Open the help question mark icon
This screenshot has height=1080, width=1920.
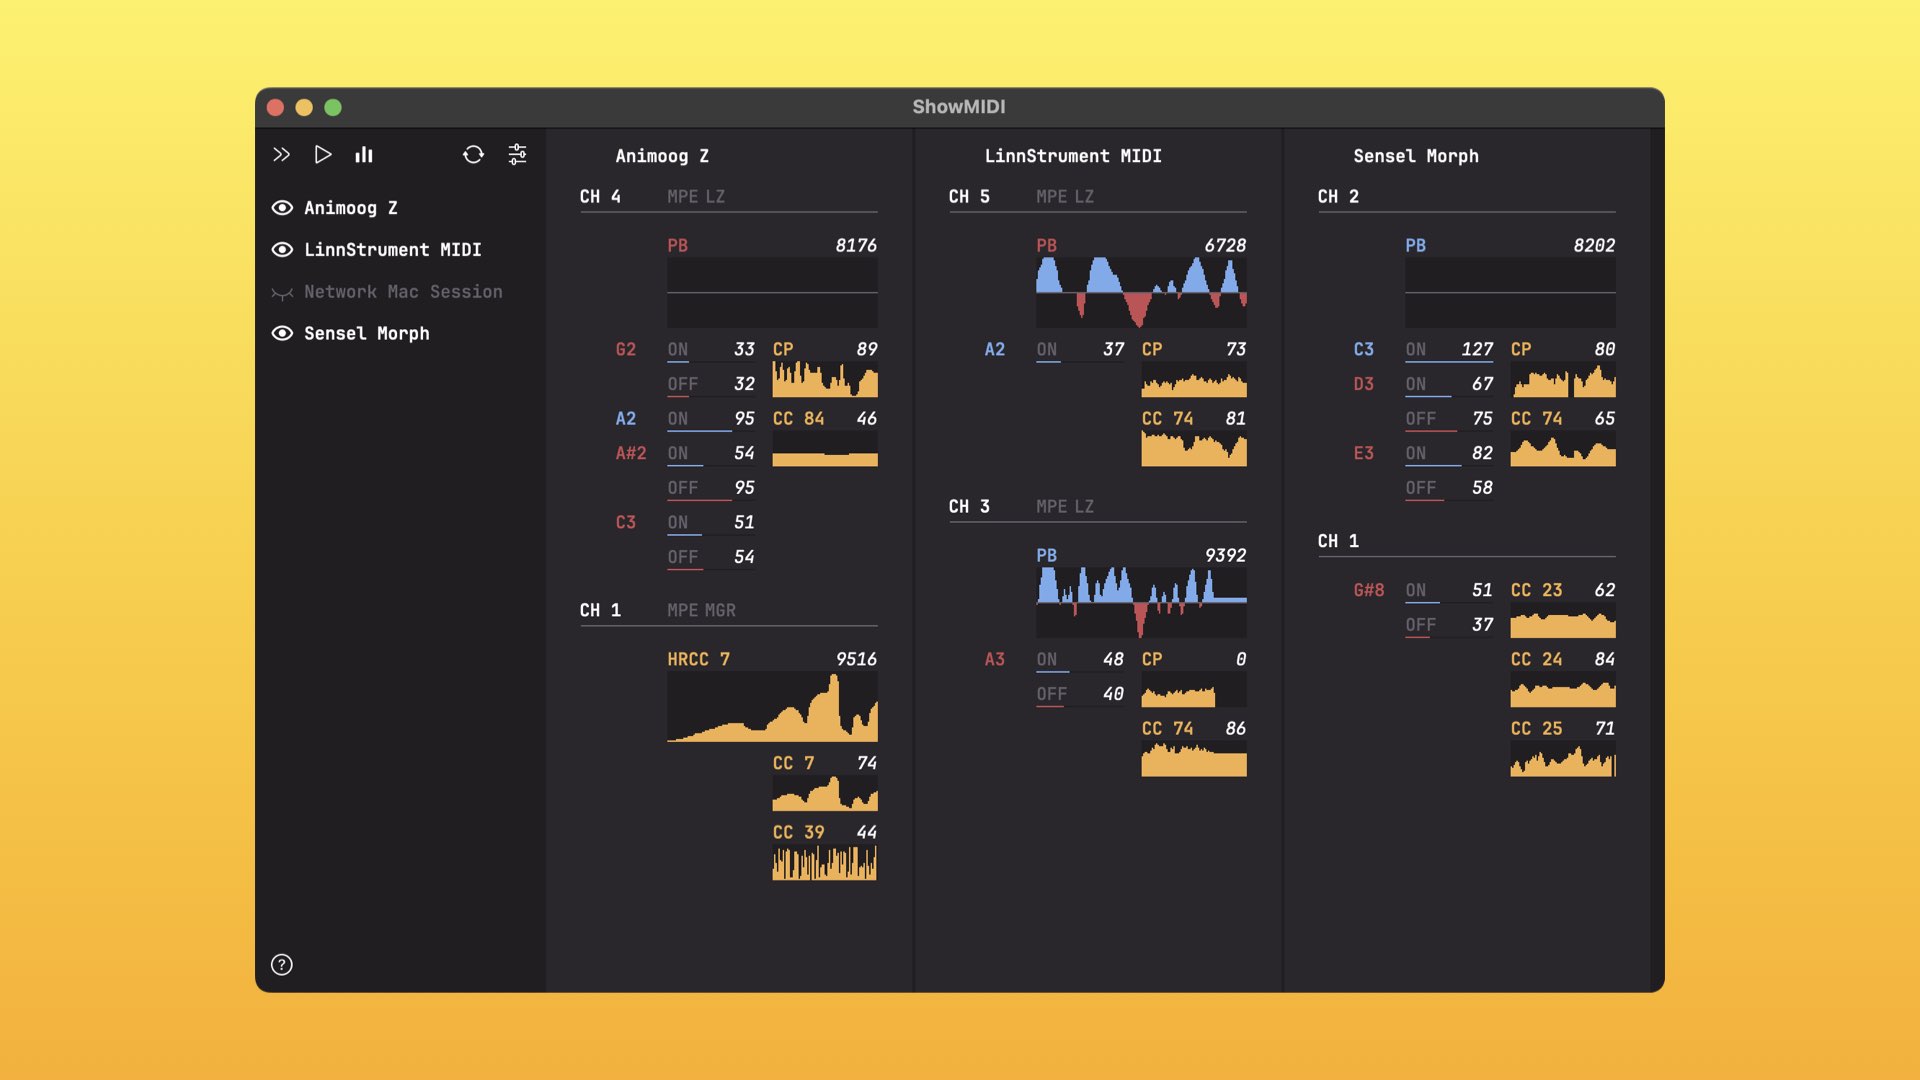click(x=282, y=964)
